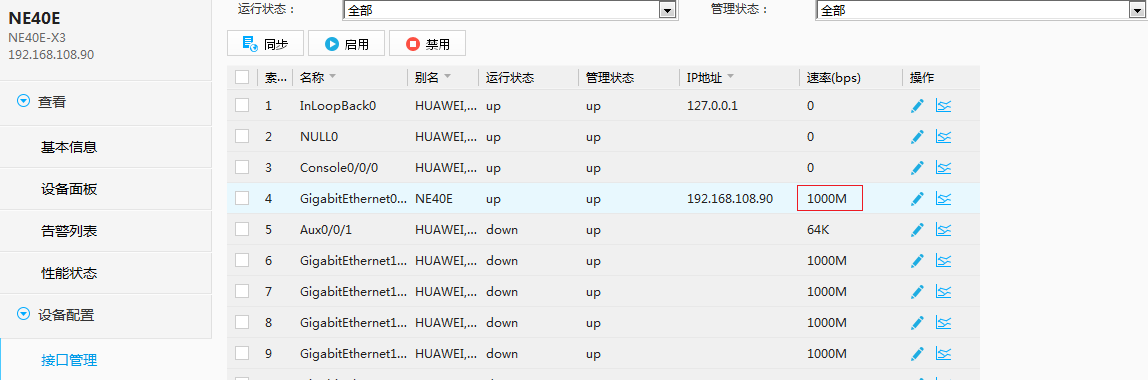Image resolution: width=1148 pixels, height=380 pixels.
Task: Open chart icon in row 8
Action: 943,323
